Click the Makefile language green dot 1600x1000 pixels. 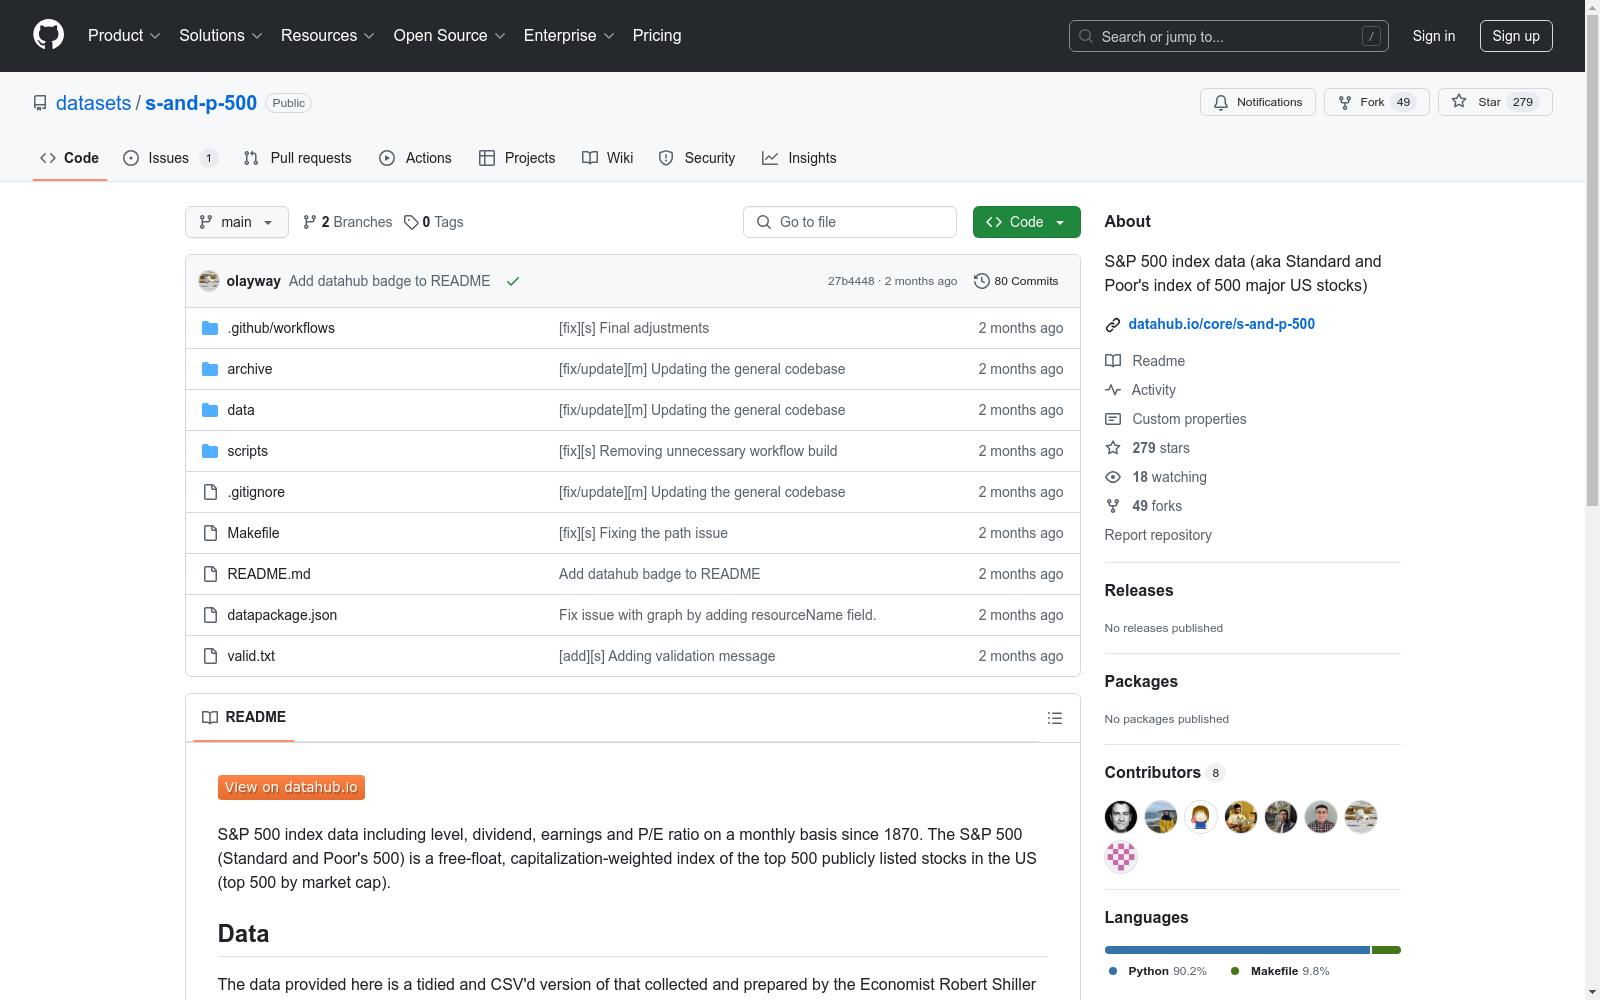pos(1235,971)
